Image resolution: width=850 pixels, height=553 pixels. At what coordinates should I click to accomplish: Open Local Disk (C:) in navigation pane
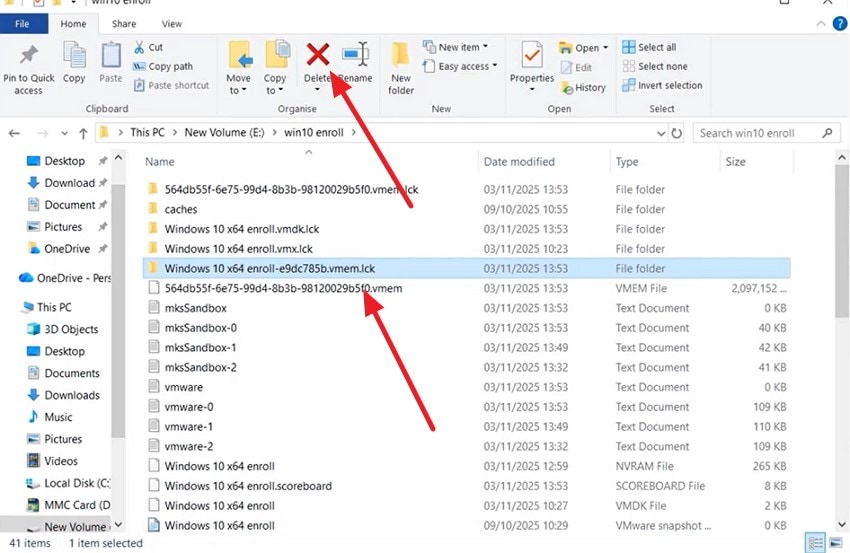[x=68, y=483]
